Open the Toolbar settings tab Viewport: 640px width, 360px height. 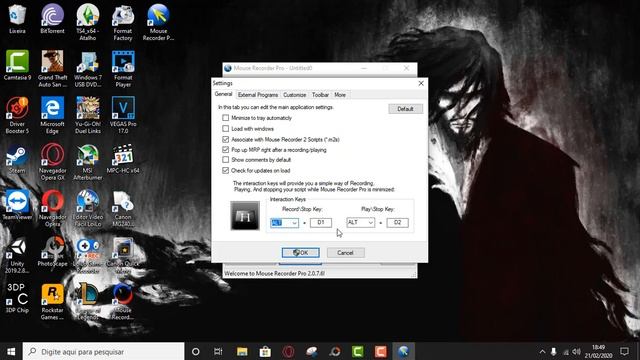tap(320, 95)
